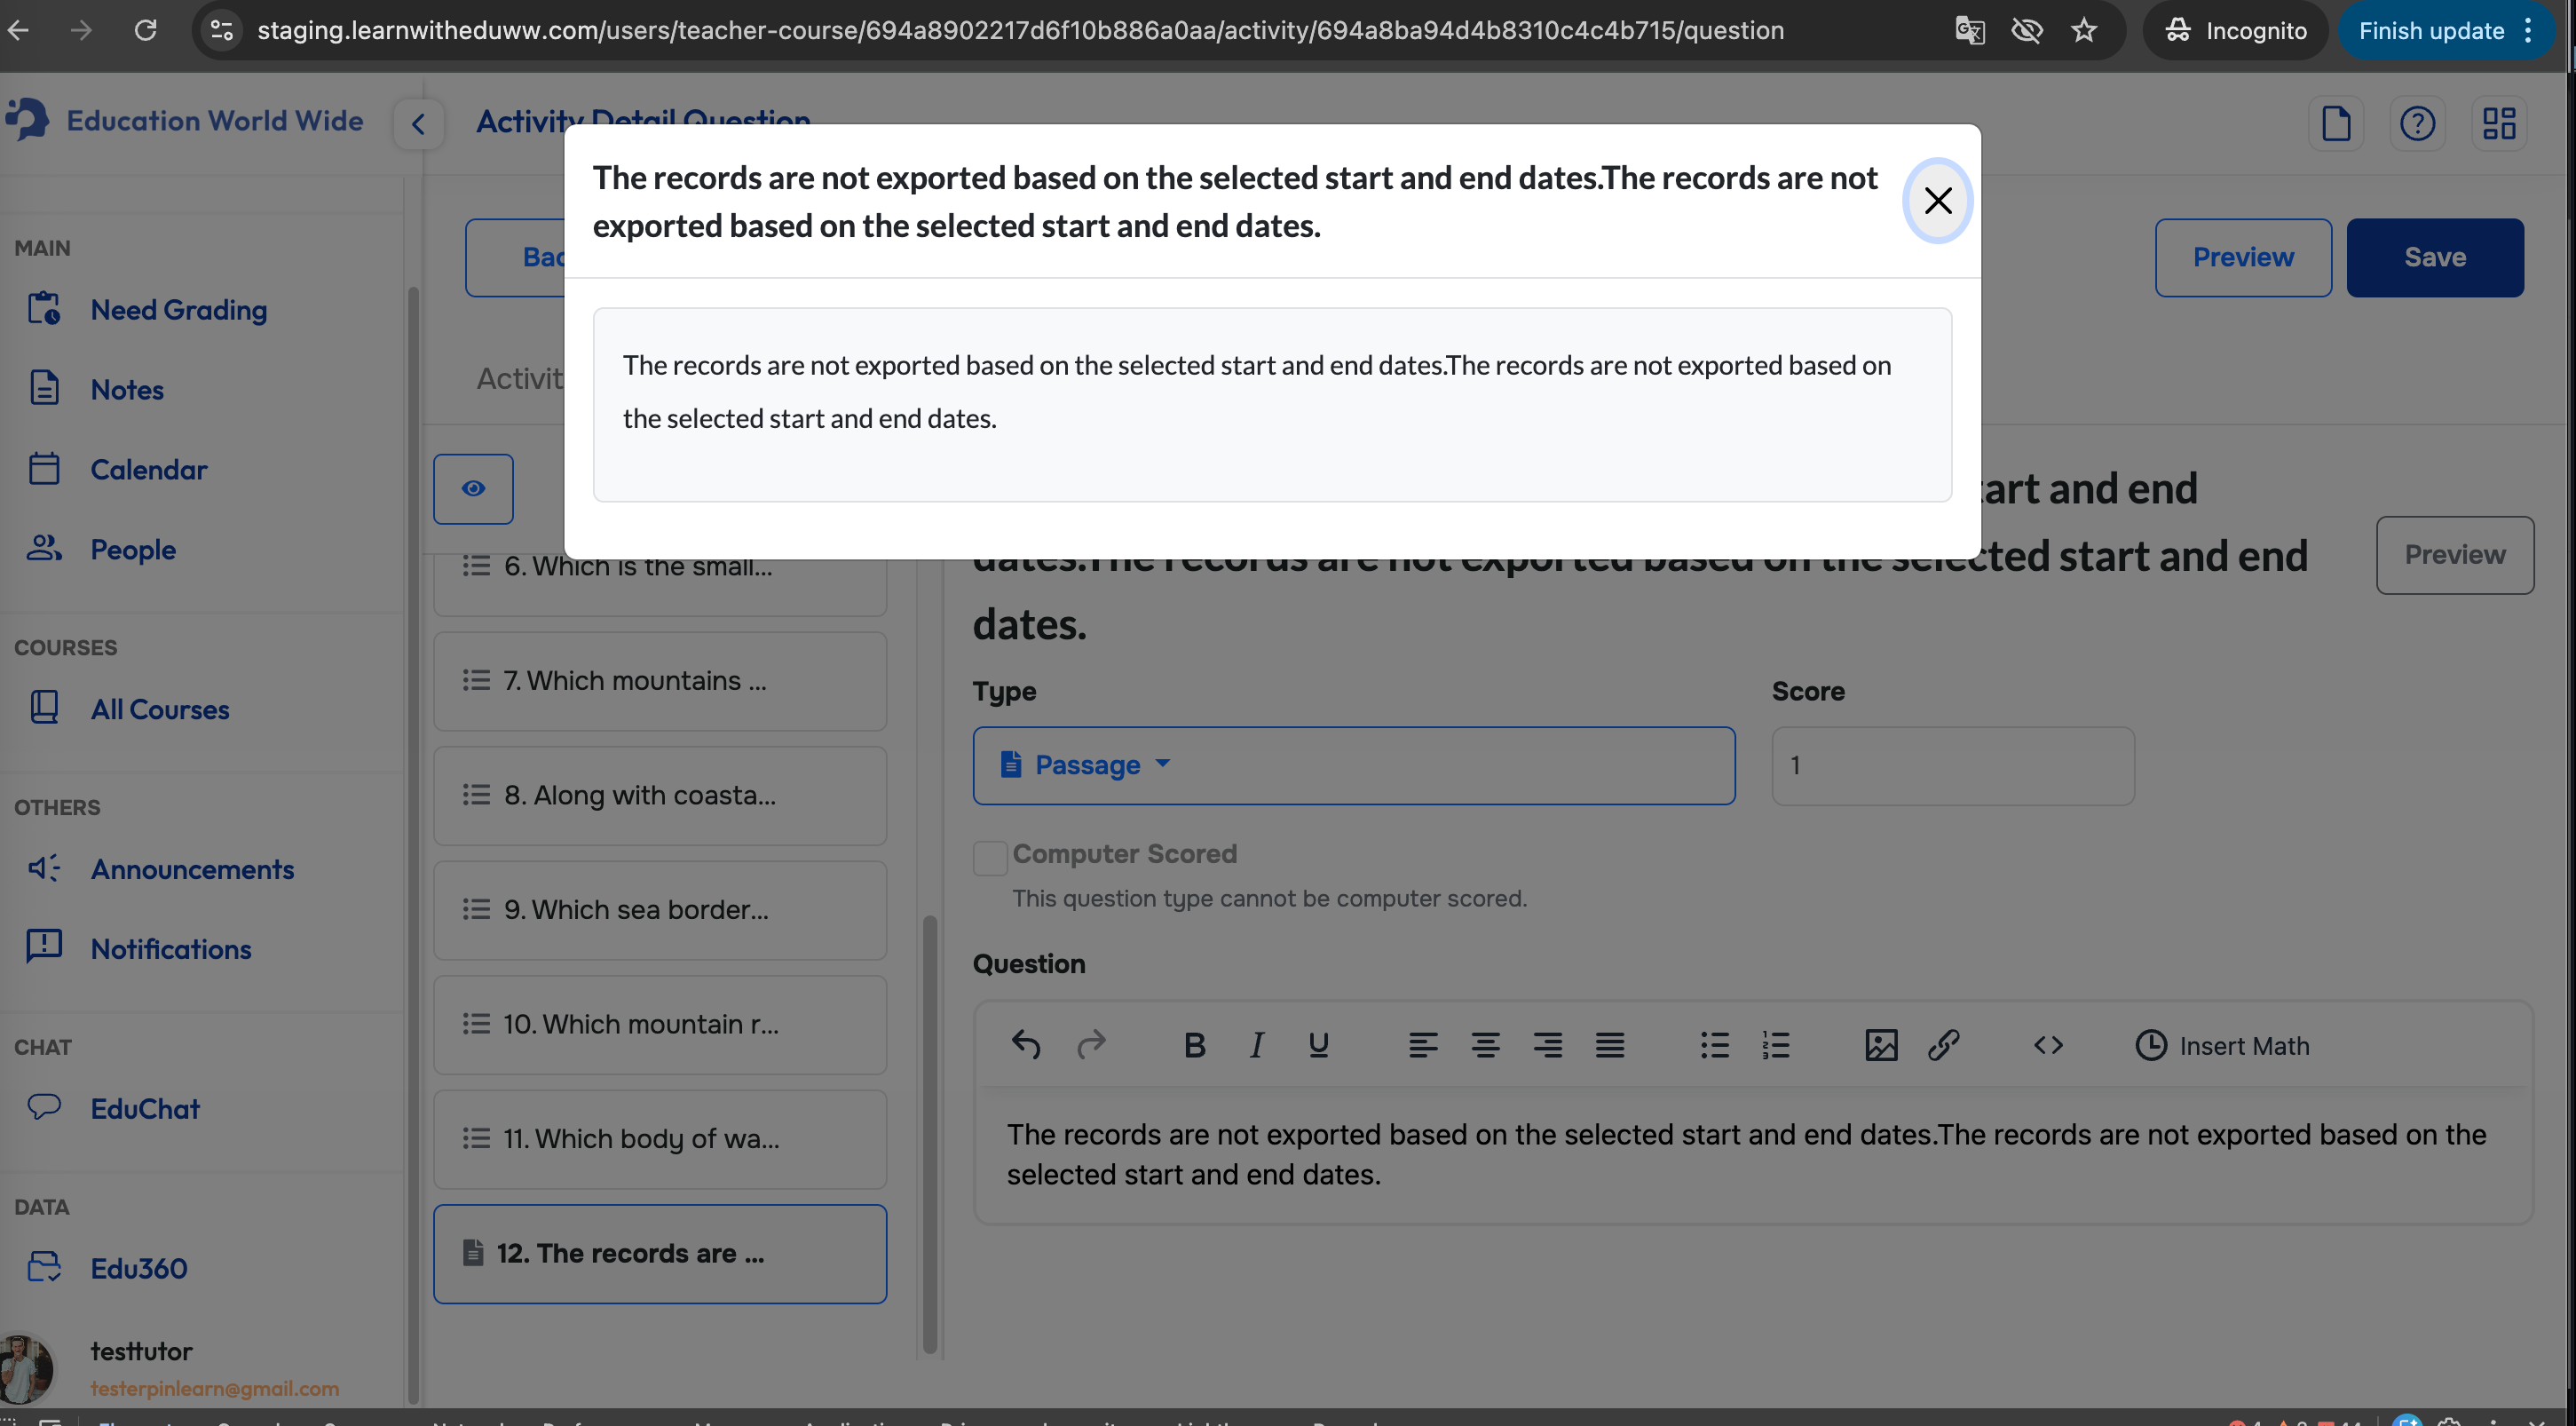Collapse sidebar with chevron button
This screenshot has width=2576, height=1426.
coord(418,124)
